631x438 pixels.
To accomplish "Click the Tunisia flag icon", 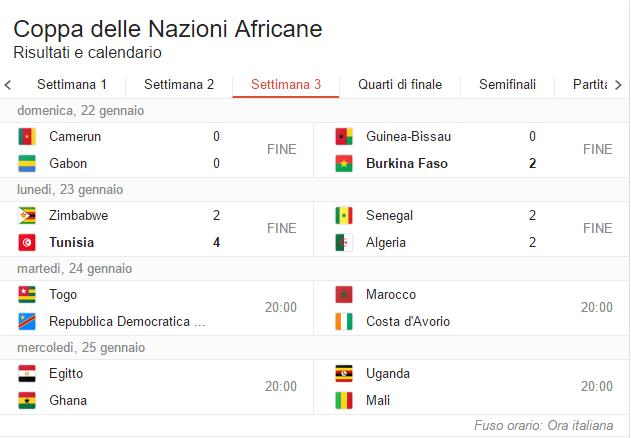I will coord(27,243).
